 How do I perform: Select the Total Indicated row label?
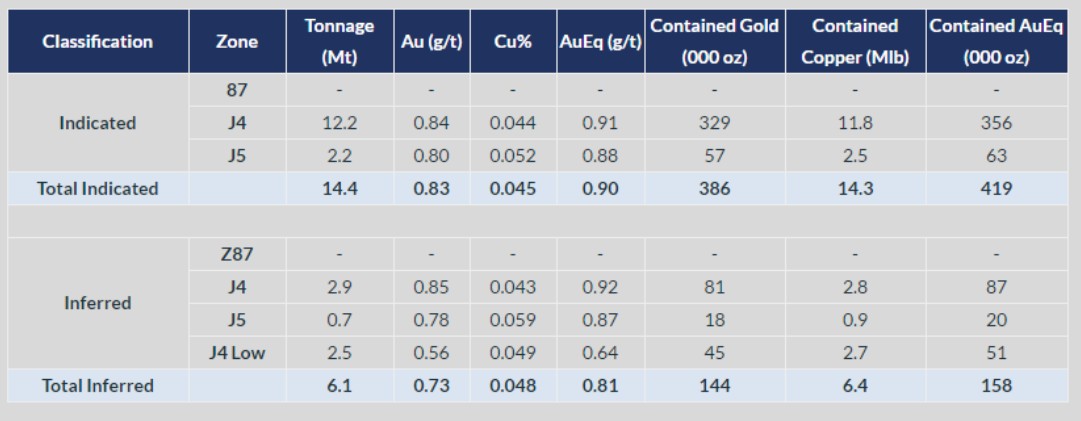pyautogui.click(x=97, y=188)
